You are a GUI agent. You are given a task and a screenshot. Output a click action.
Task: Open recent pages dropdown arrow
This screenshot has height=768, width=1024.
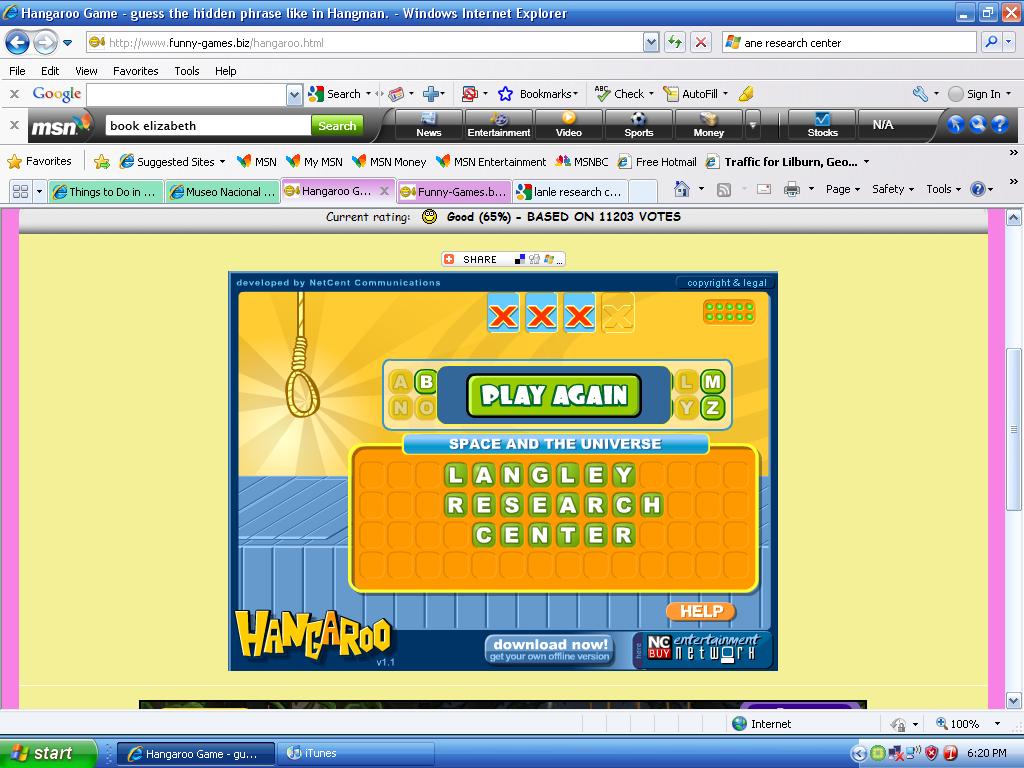(67, 43)
